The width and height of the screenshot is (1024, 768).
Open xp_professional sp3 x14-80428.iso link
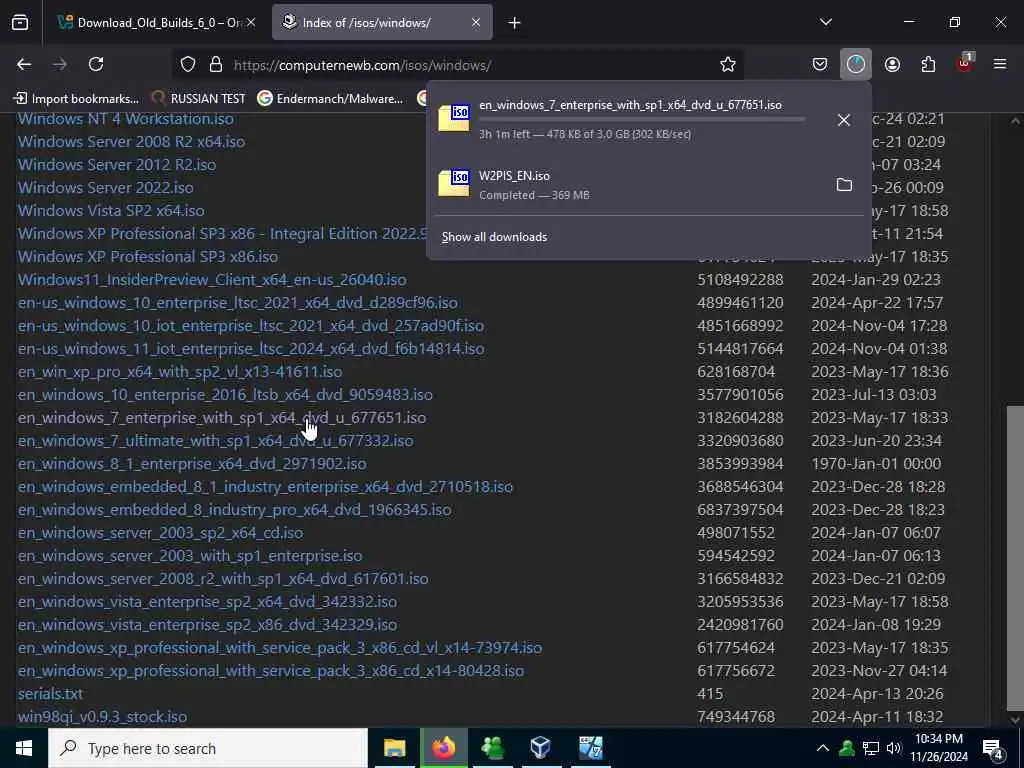270,671
